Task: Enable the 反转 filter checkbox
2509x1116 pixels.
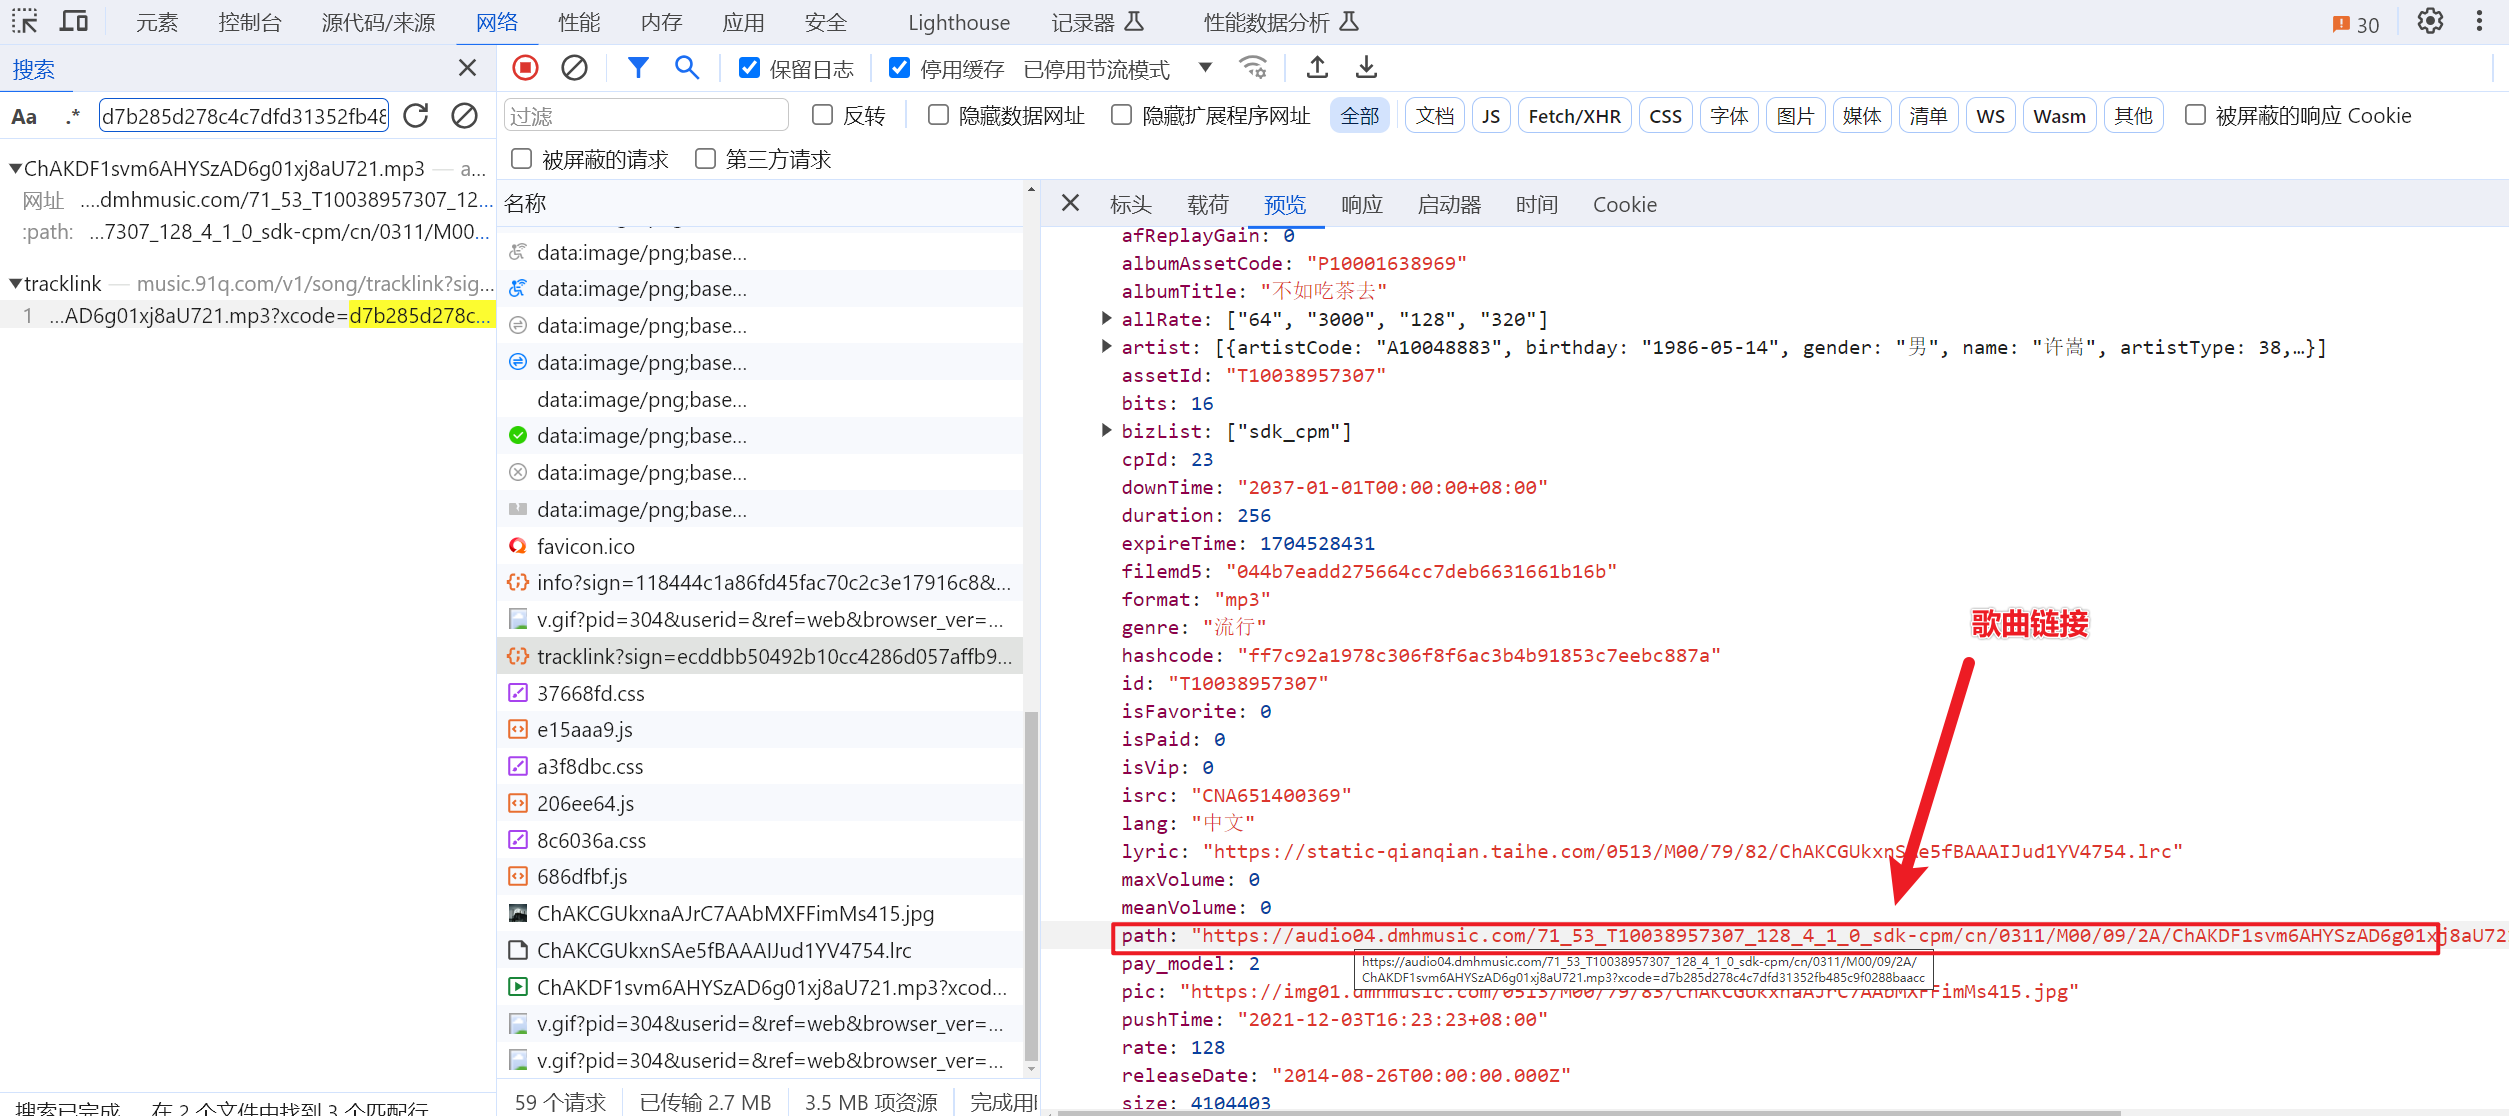Action: 822,115
